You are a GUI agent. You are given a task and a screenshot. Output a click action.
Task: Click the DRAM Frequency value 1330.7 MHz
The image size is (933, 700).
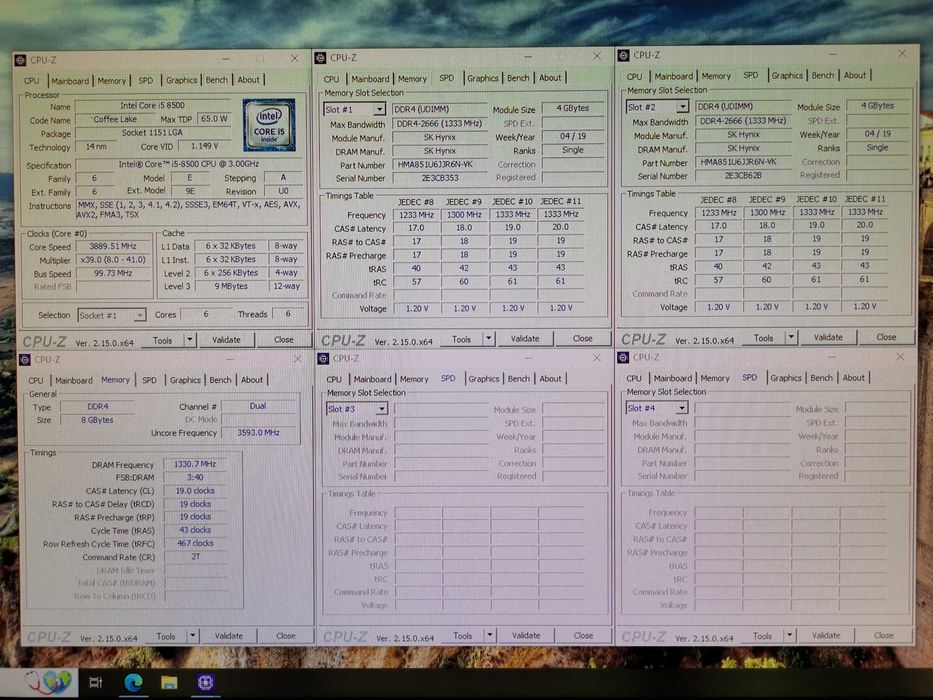(195, 464)
